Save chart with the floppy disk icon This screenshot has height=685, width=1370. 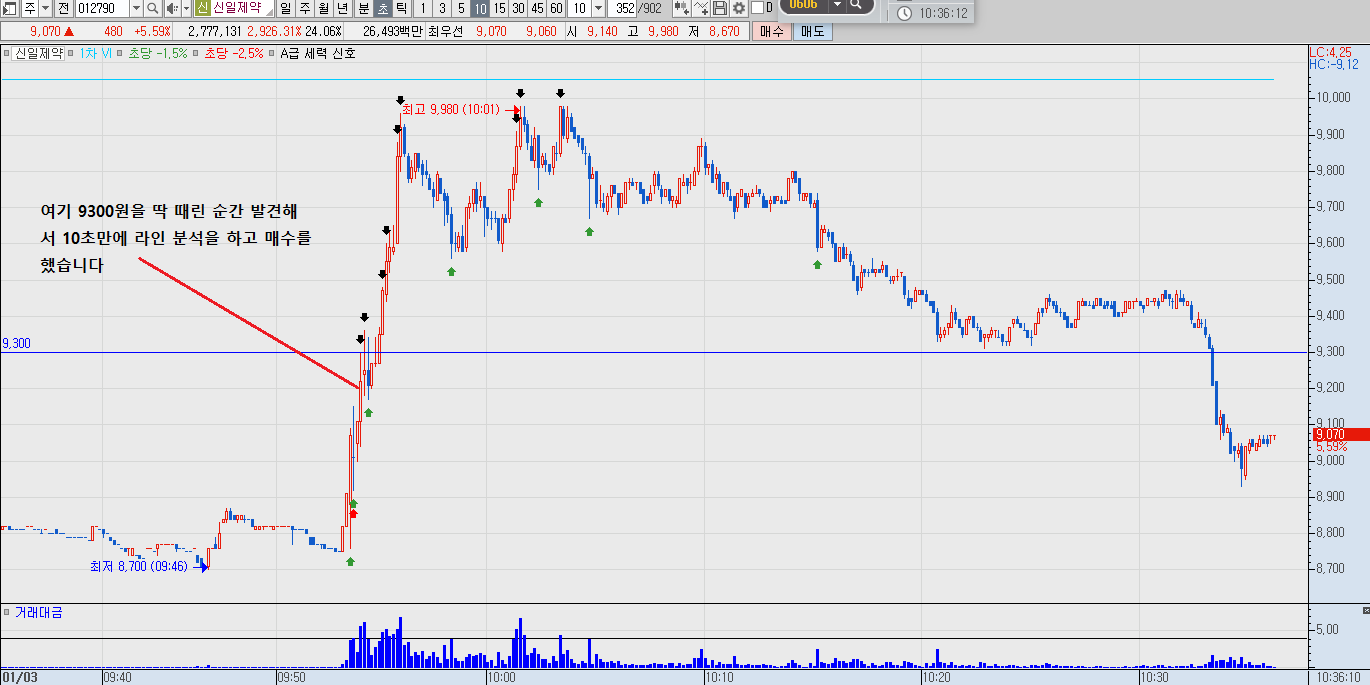point(720,8)
